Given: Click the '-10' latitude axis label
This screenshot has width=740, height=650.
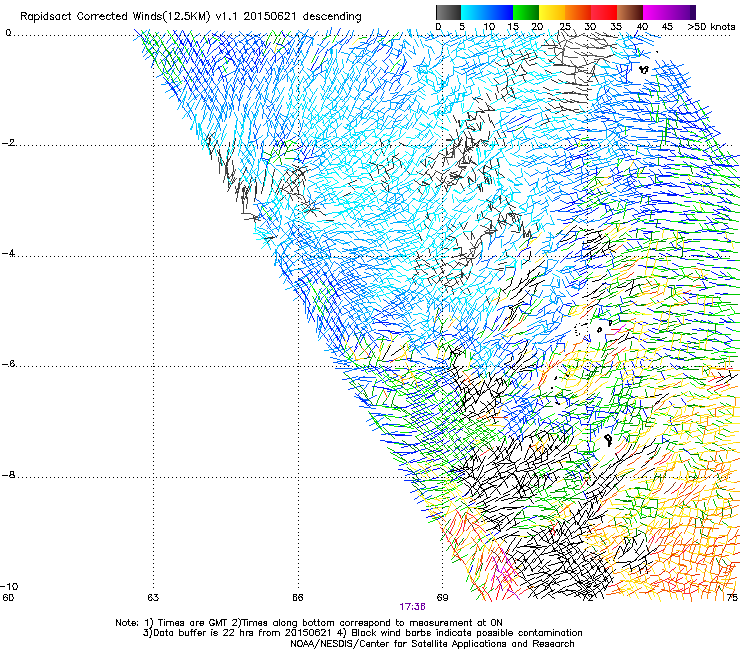Looking at the screenshot, I should [10, 586].
